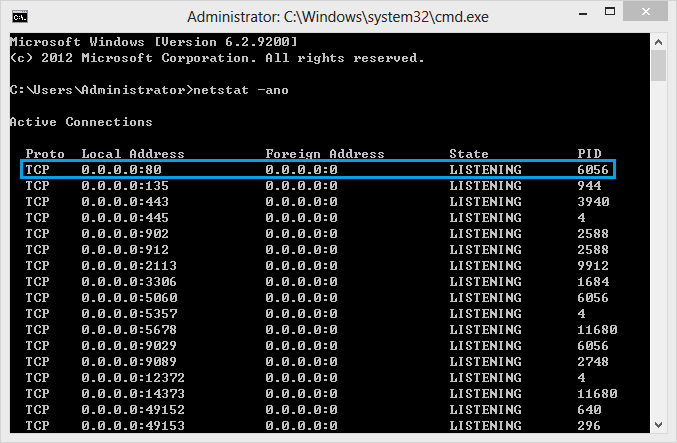The image size is (677, 443).
Task: Minimize the cmd.exe window
Action: click(583, 13)
